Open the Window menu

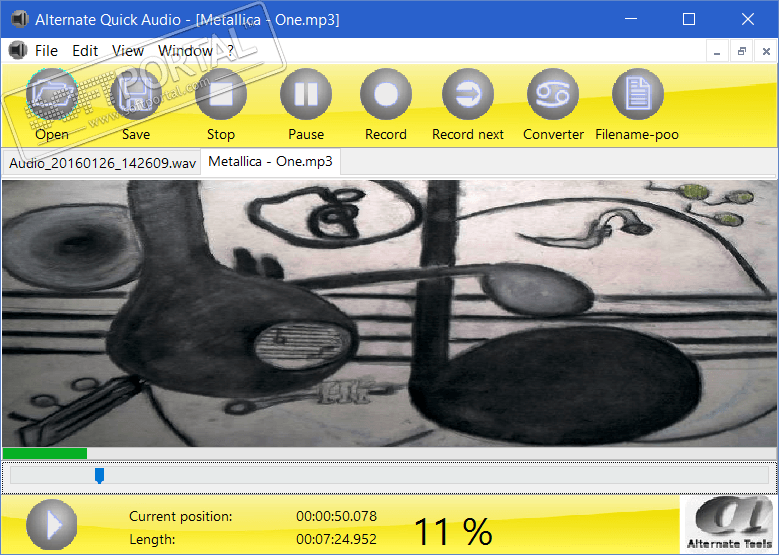click(x=185, y=51)
